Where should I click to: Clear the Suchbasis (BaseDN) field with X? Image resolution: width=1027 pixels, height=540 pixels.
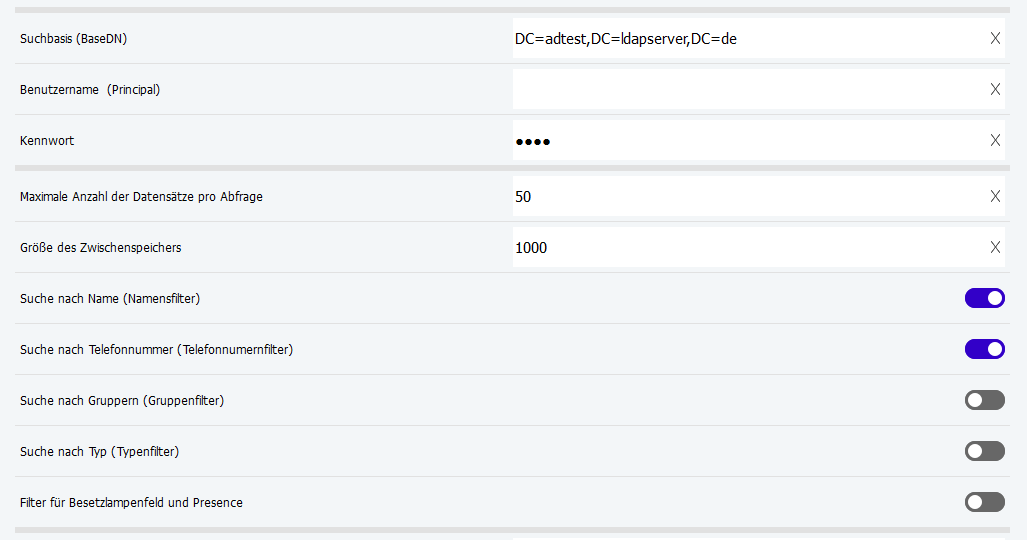click(995, 39)
